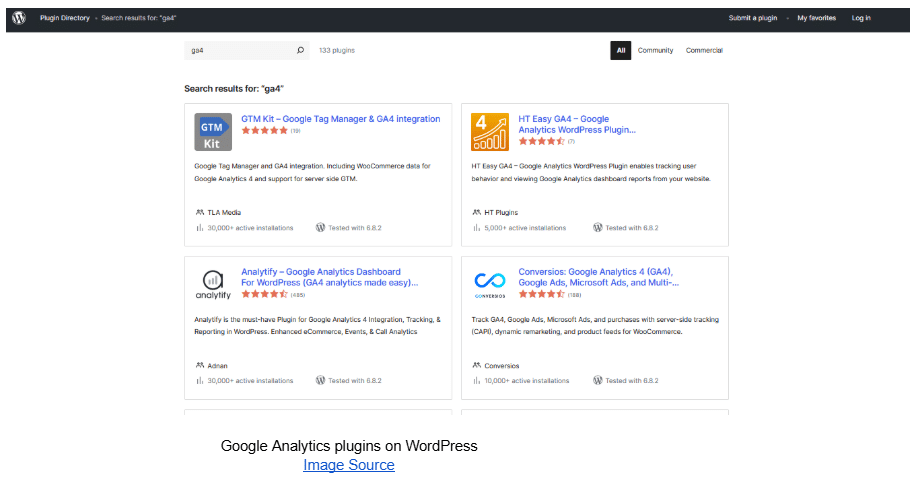This screenshot has width=917, height=477.
Task: Open the Conversios plugin logo
Action: pos(490,285)
